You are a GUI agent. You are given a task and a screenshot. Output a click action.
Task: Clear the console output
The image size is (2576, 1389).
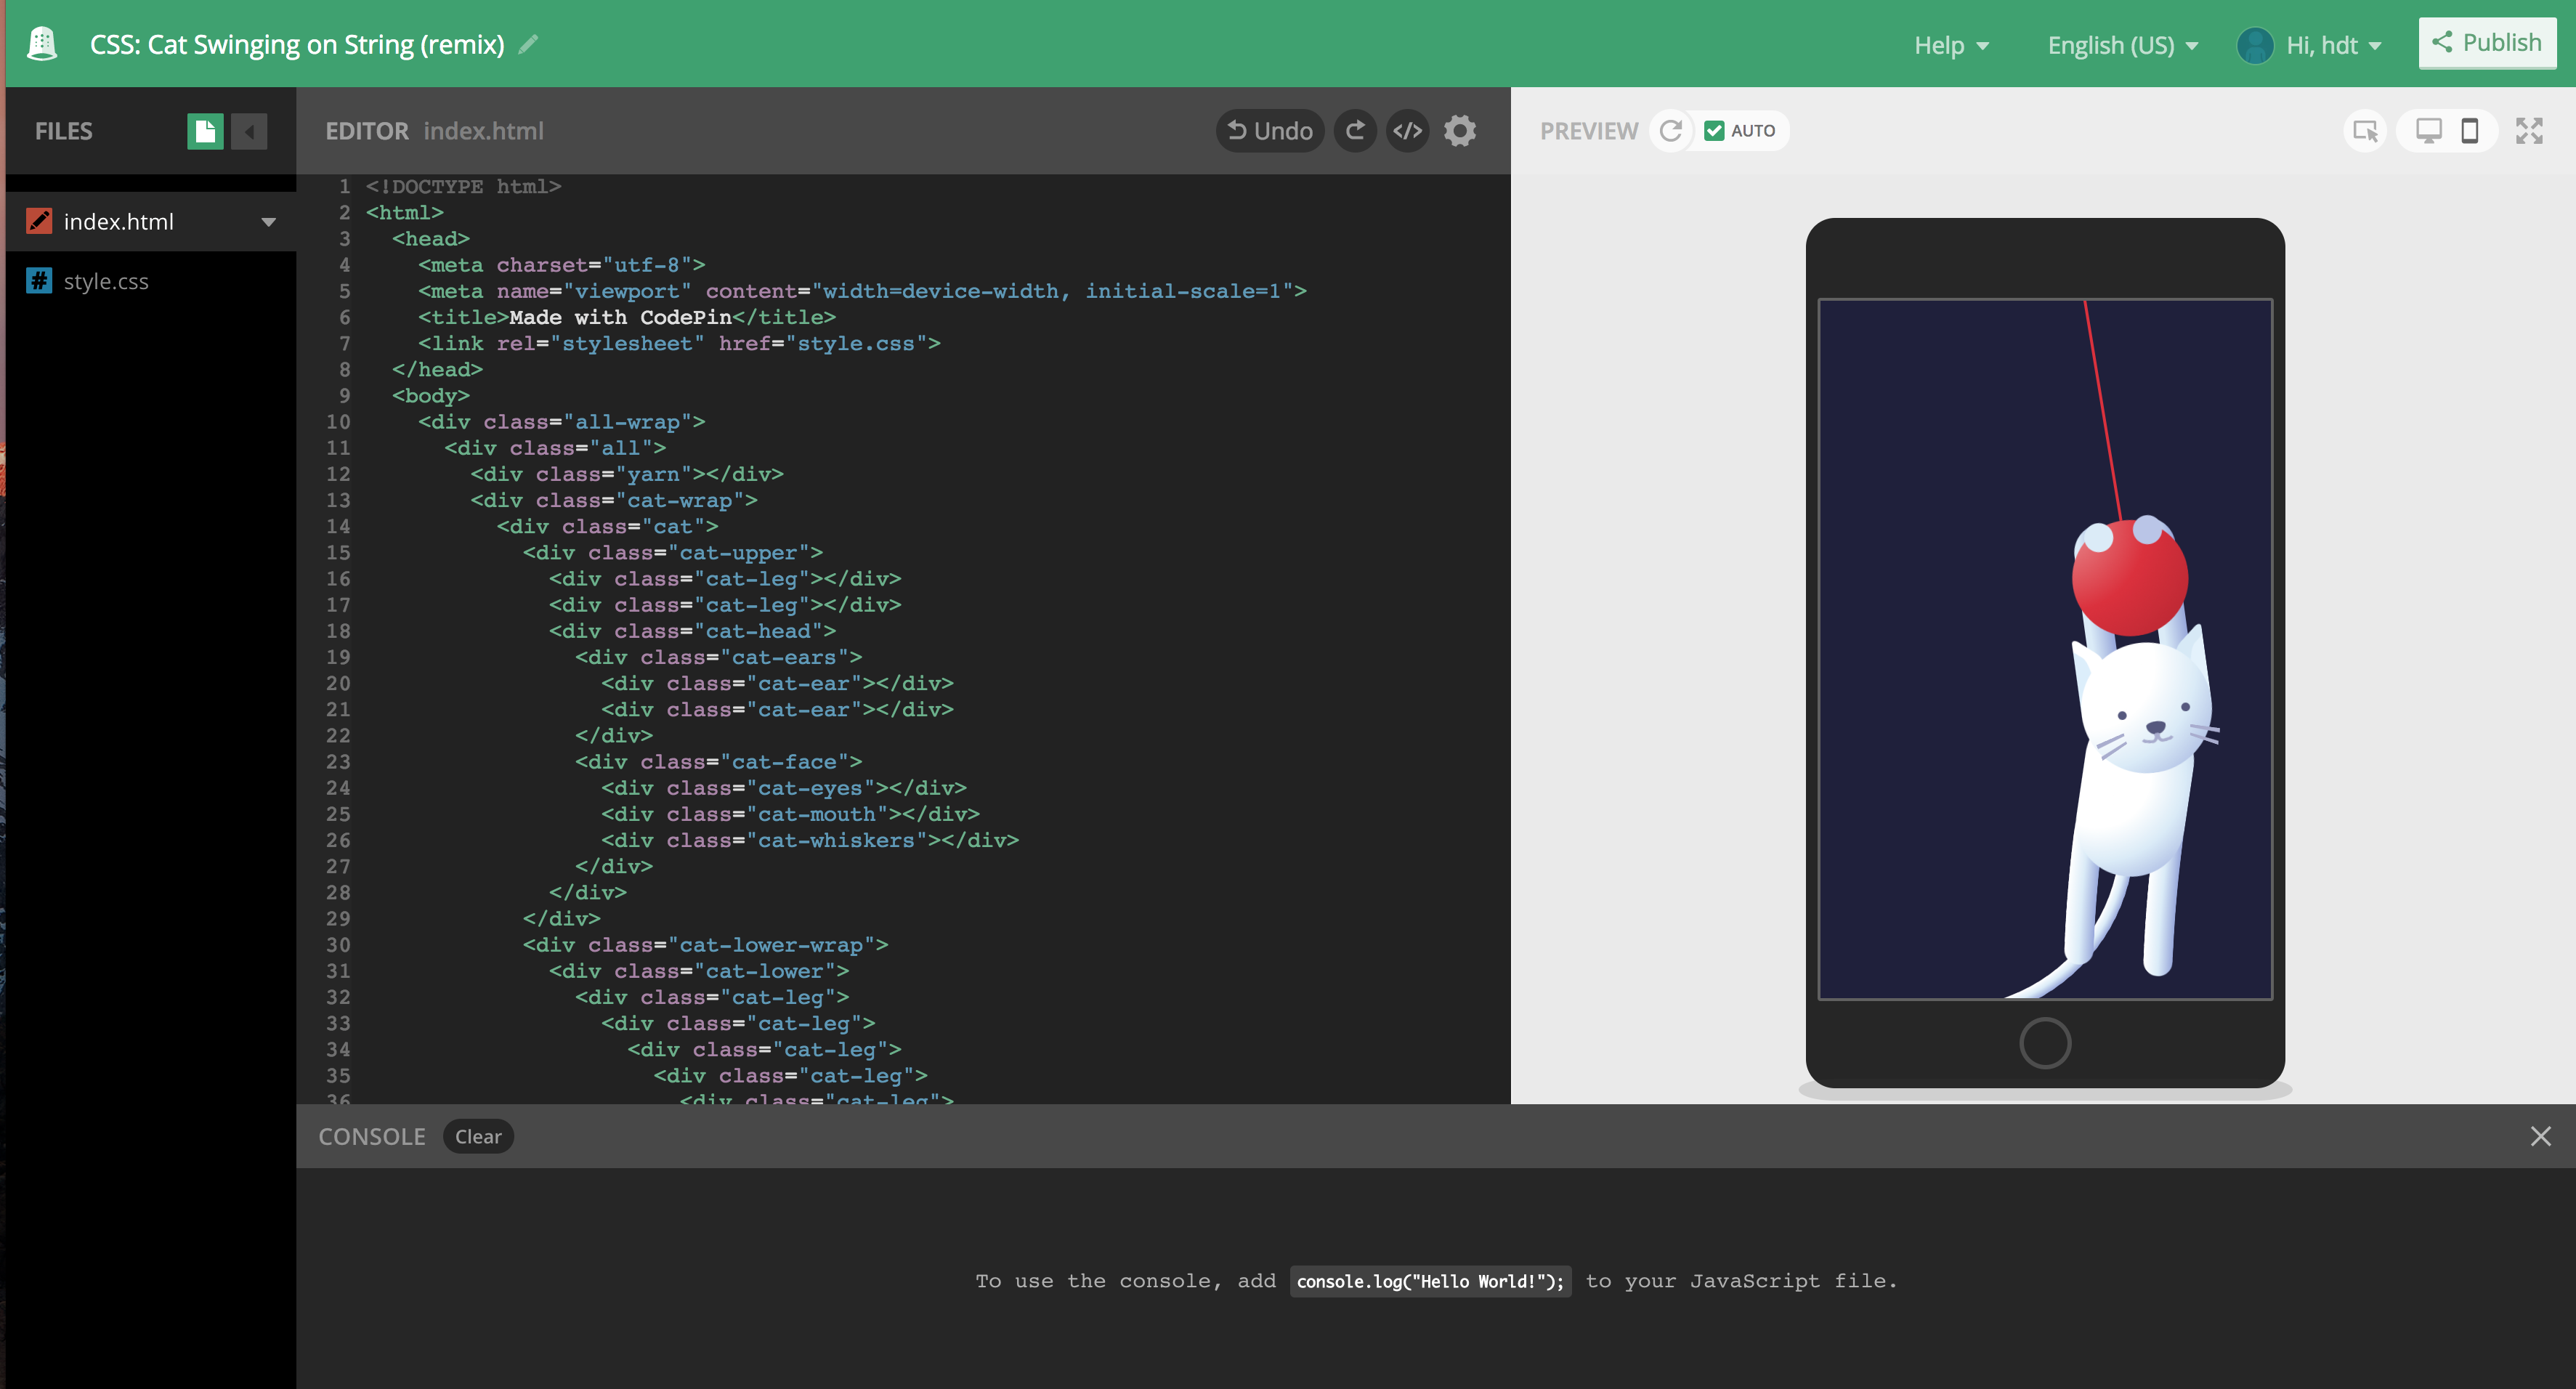(477, 1136)
